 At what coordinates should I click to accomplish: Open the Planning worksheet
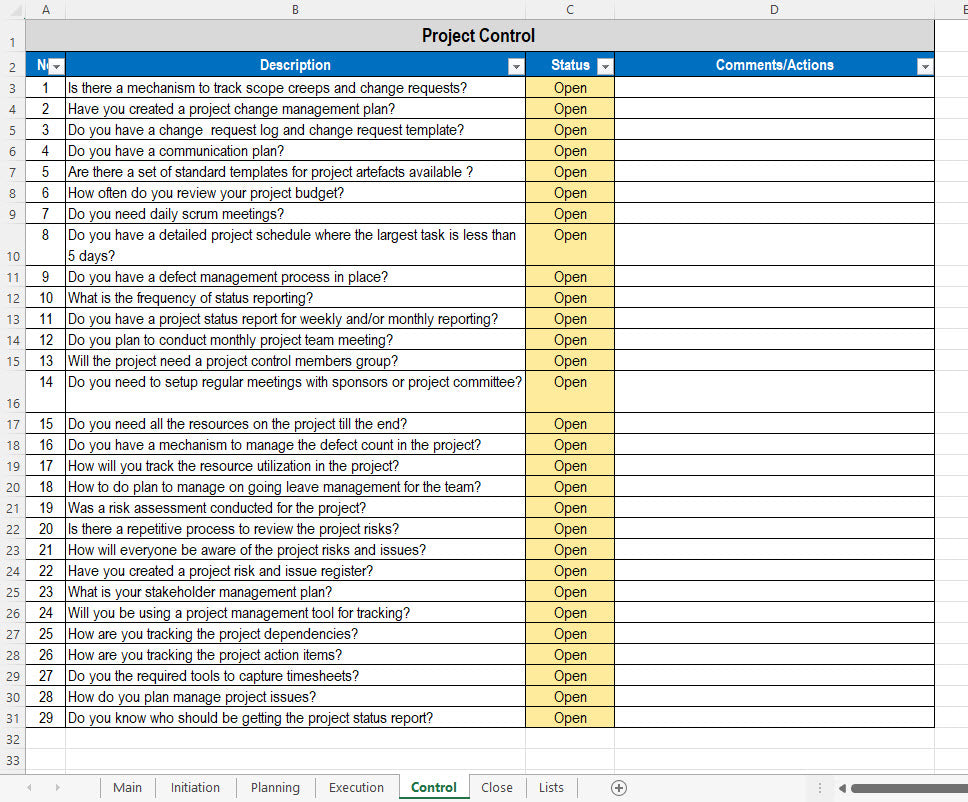(274, 787)
